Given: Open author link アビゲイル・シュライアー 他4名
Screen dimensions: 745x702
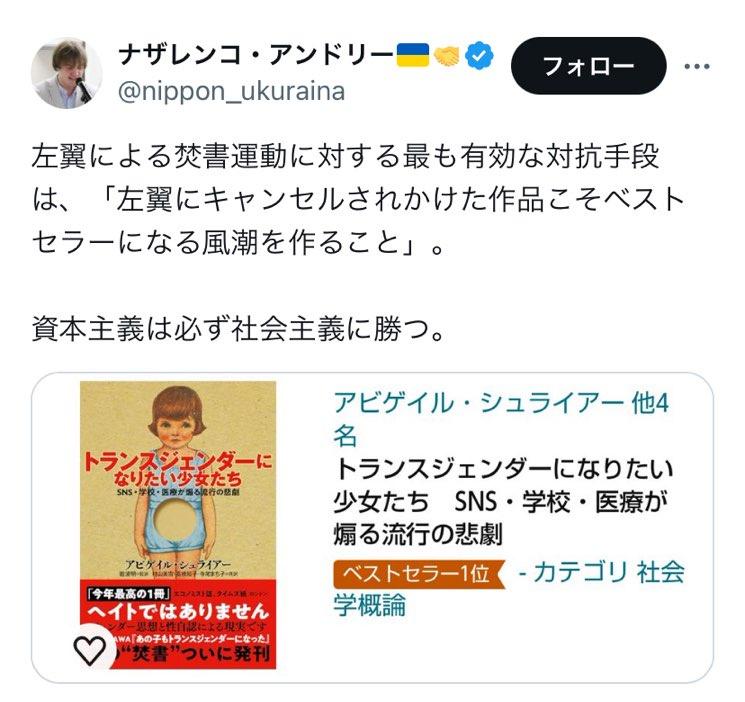Looking at the screenshot, I should coord(501,419).
